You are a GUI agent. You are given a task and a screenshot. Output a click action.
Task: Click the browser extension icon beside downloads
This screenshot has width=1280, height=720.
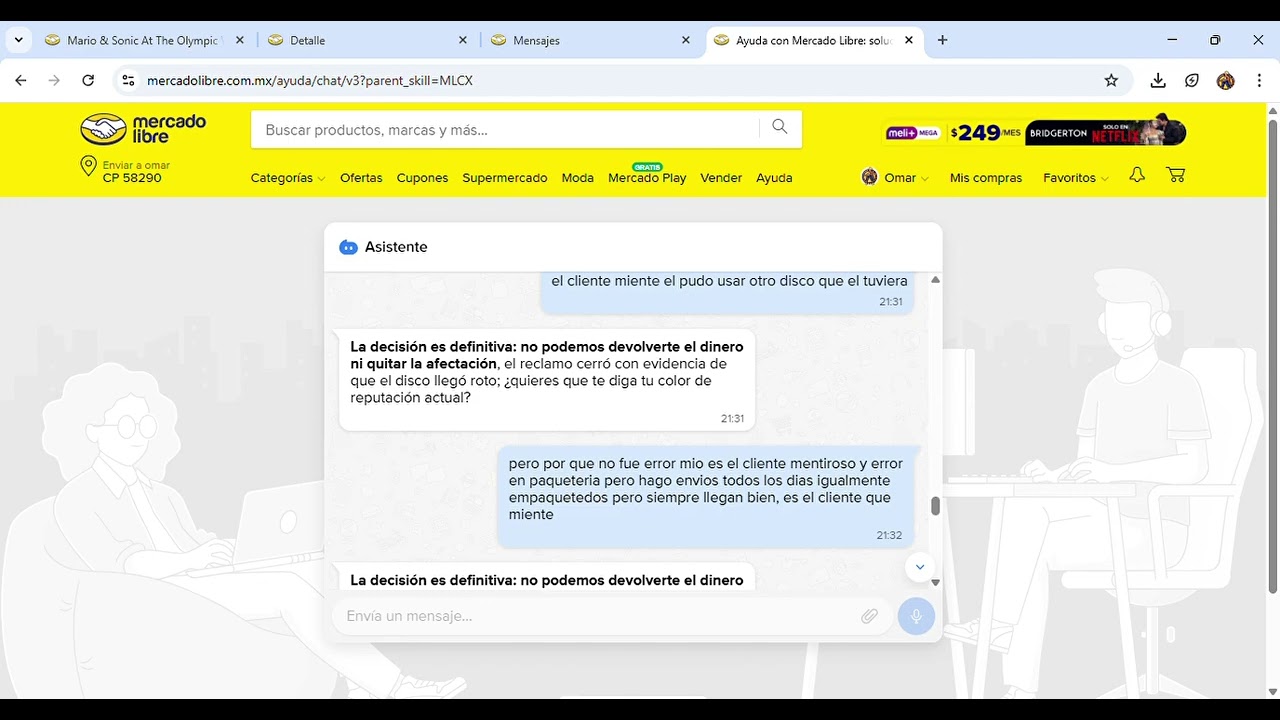pos(1192,80)
